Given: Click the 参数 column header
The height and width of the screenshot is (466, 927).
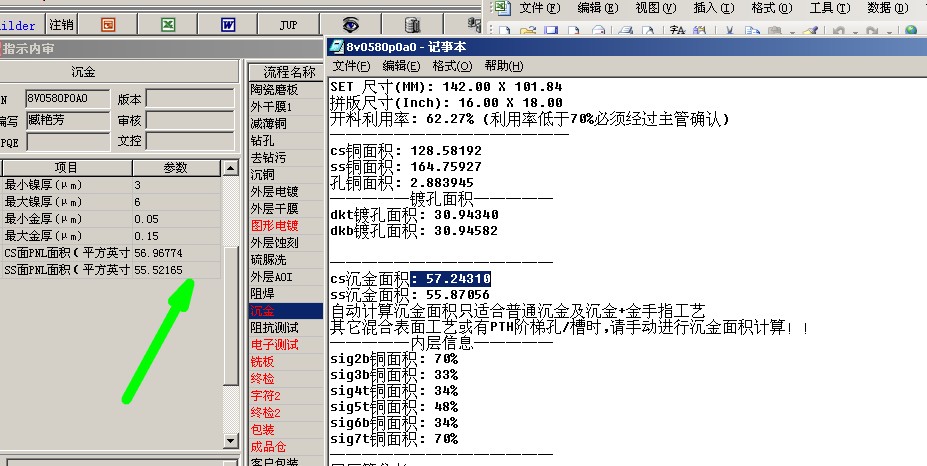Looking at the screenshot, I should 176,168.
